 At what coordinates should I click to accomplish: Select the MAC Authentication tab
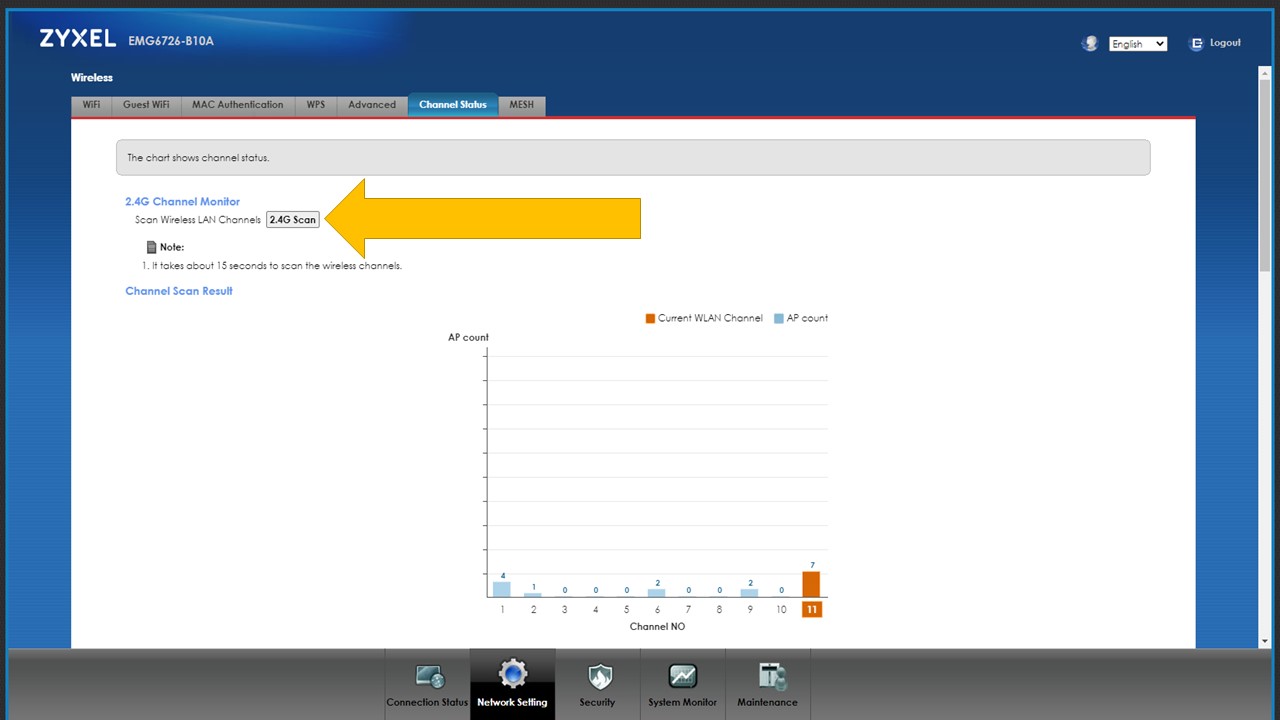pos(238,105)
